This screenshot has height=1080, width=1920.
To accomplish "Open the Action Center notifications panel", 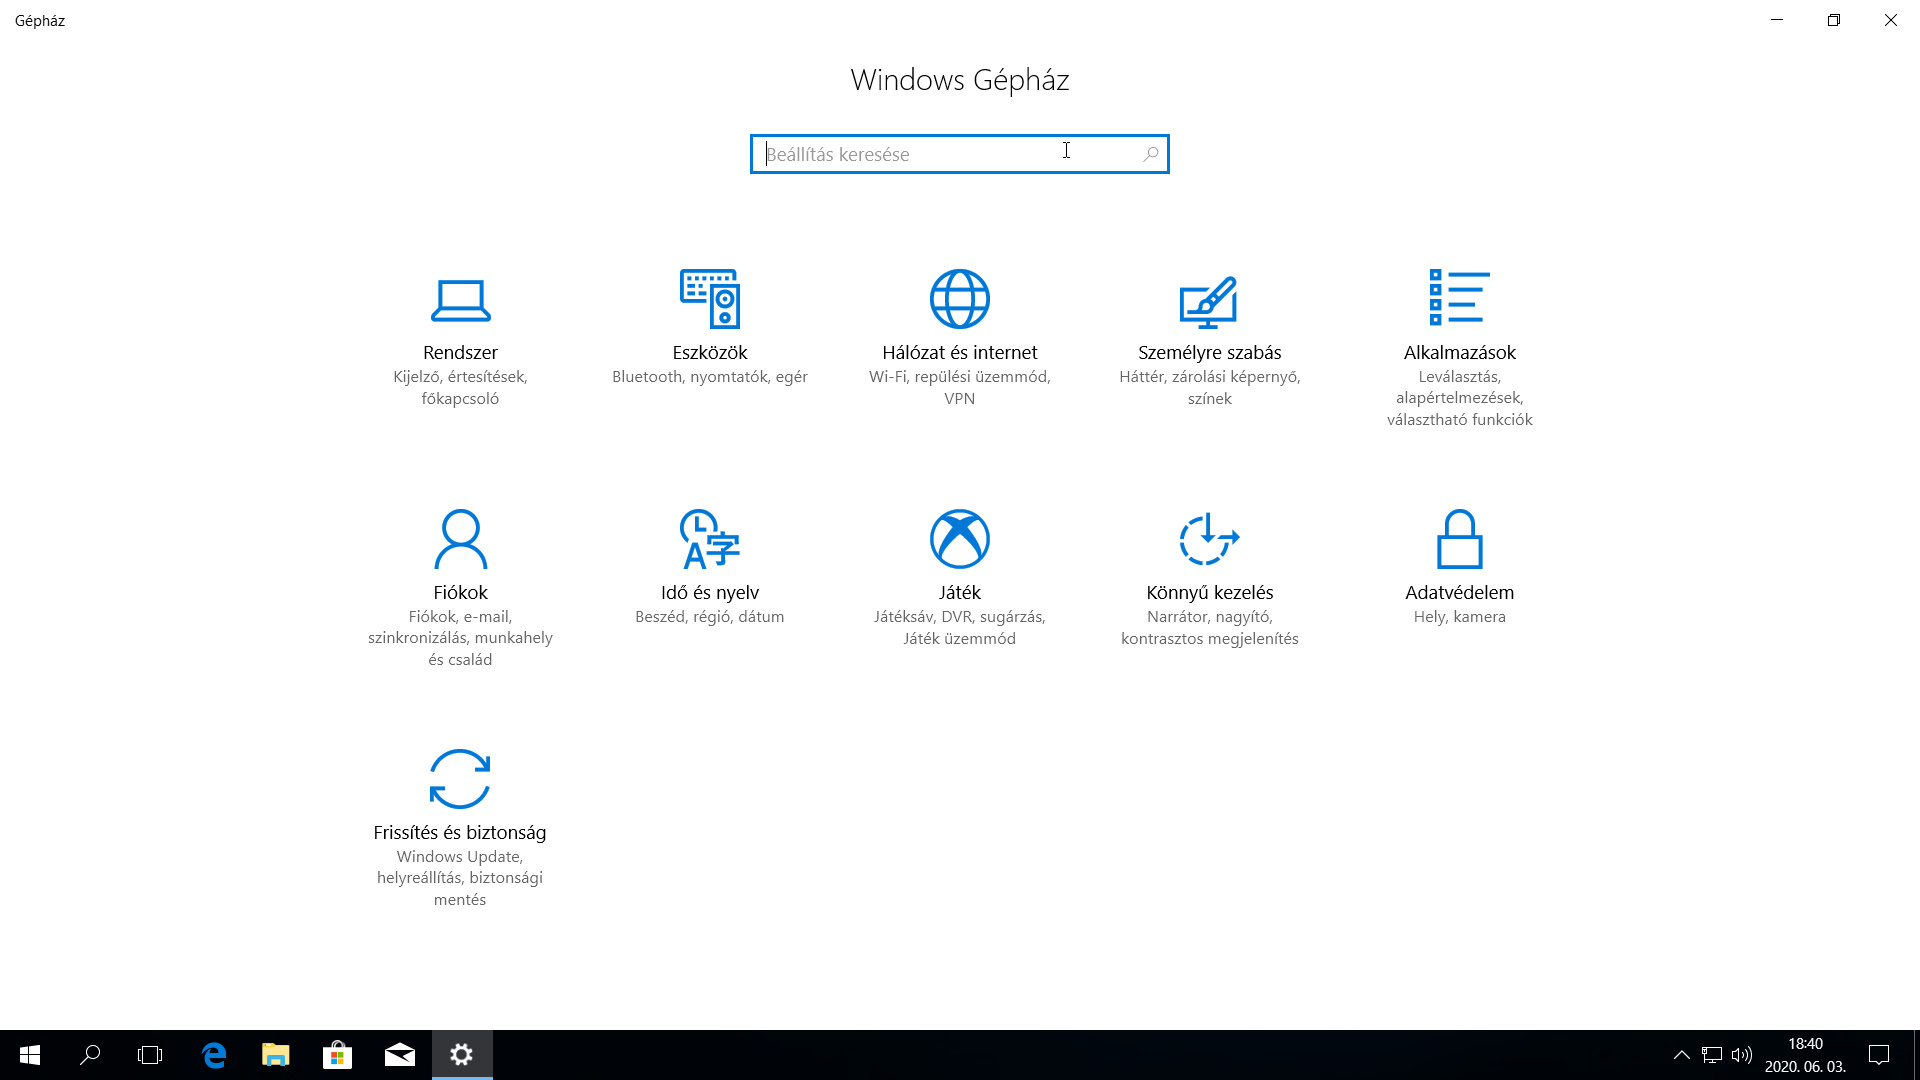I will click(x=1879, y=1055).
